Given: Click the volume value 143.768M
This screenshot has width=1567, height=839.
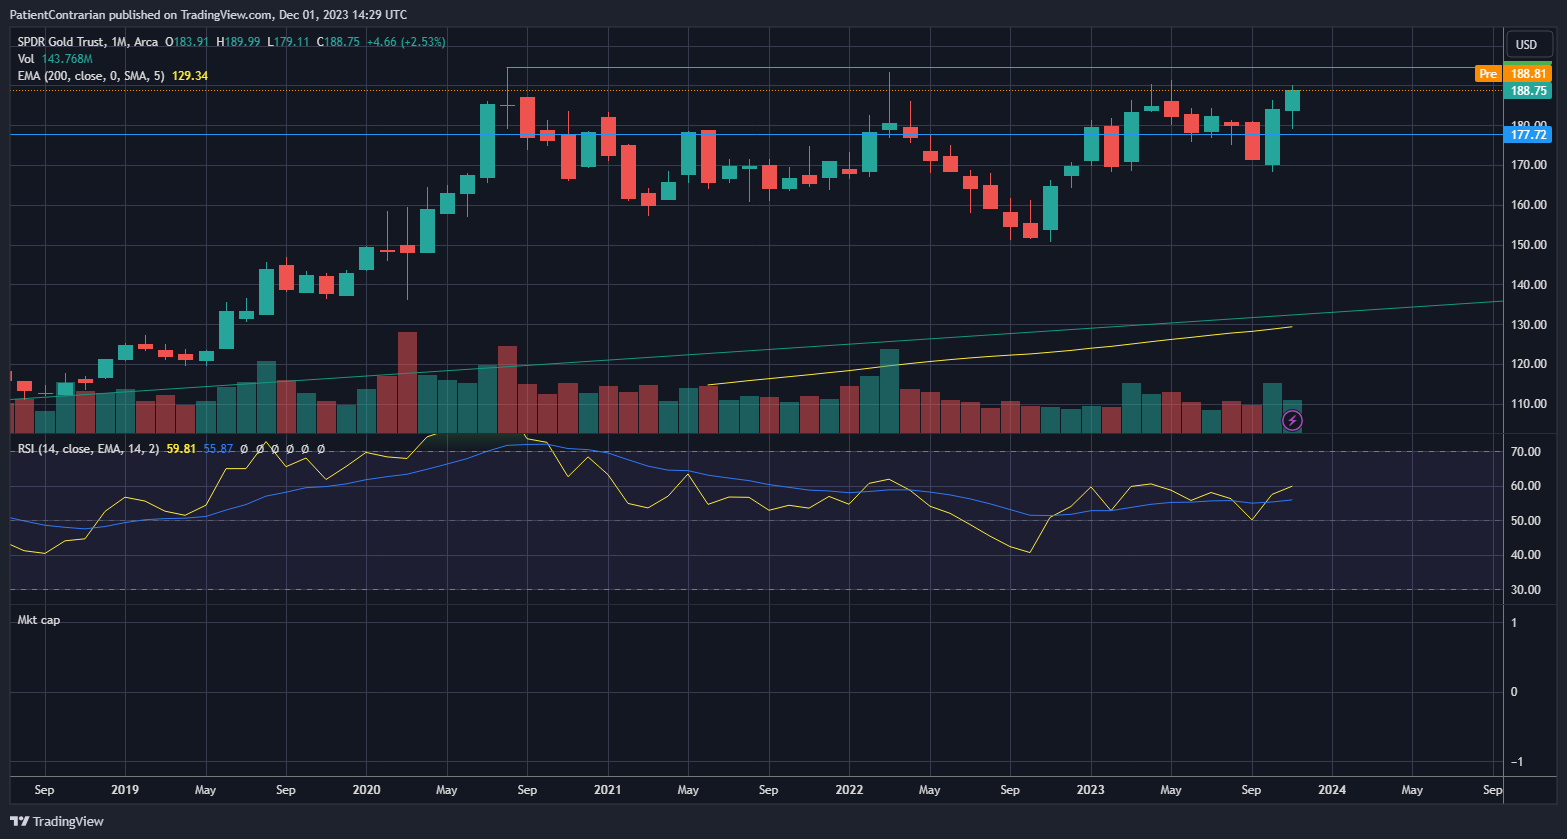Looking at the screenshot, I should 67,59.
